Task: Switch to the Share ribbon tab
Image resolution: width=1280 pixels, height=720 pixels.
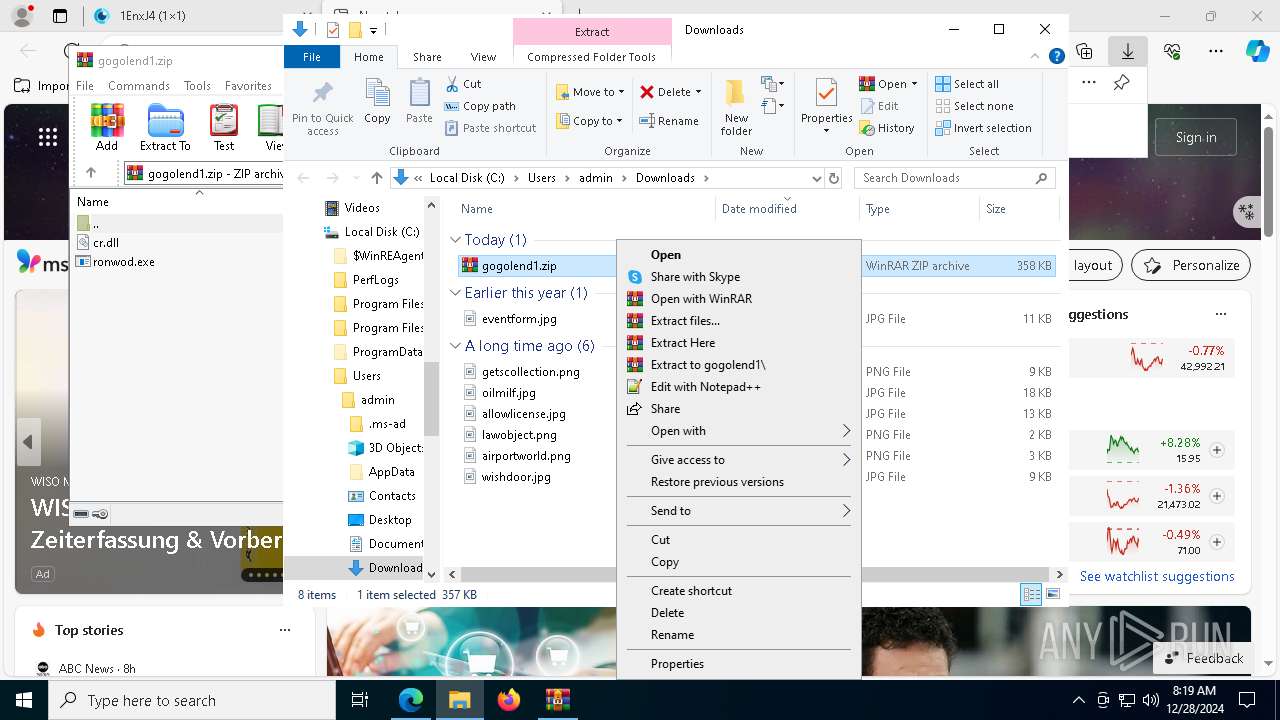Action: tap(427, 57)
